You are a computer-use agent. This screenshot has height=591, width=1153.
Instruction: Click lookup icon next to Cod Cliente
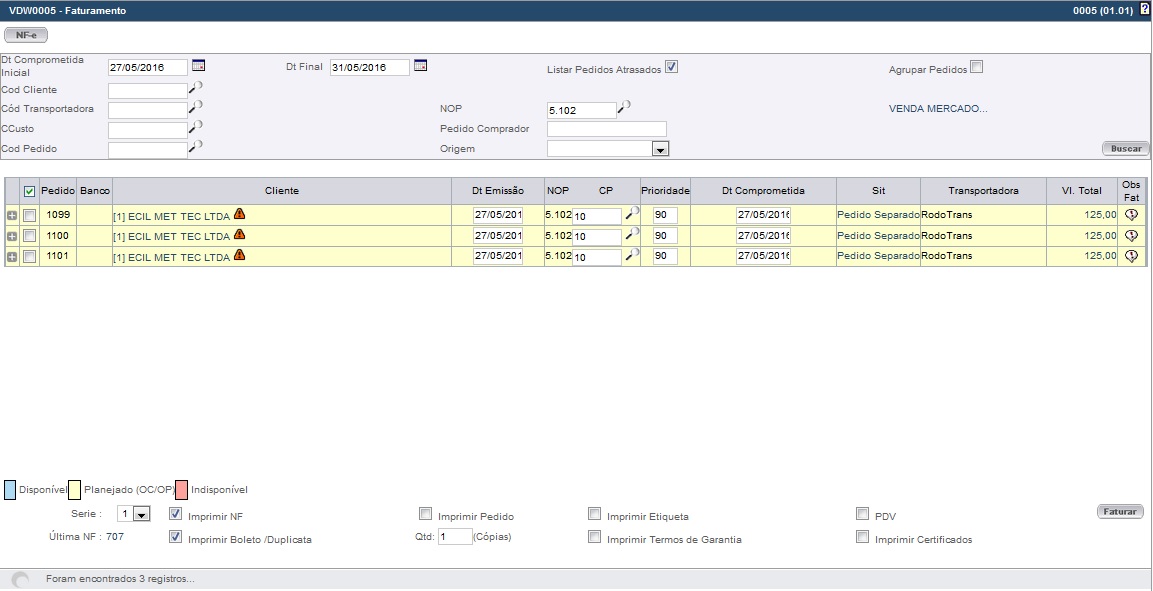(196, 88)
